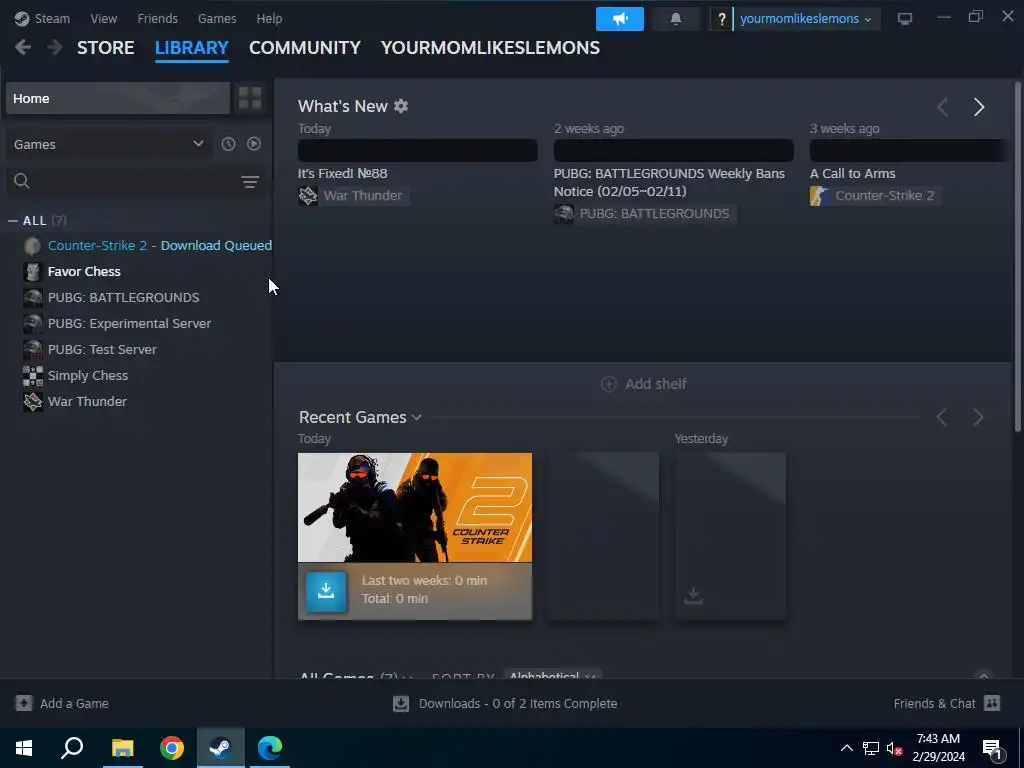Select the LIBRARY tab

(x=191, y=48)
